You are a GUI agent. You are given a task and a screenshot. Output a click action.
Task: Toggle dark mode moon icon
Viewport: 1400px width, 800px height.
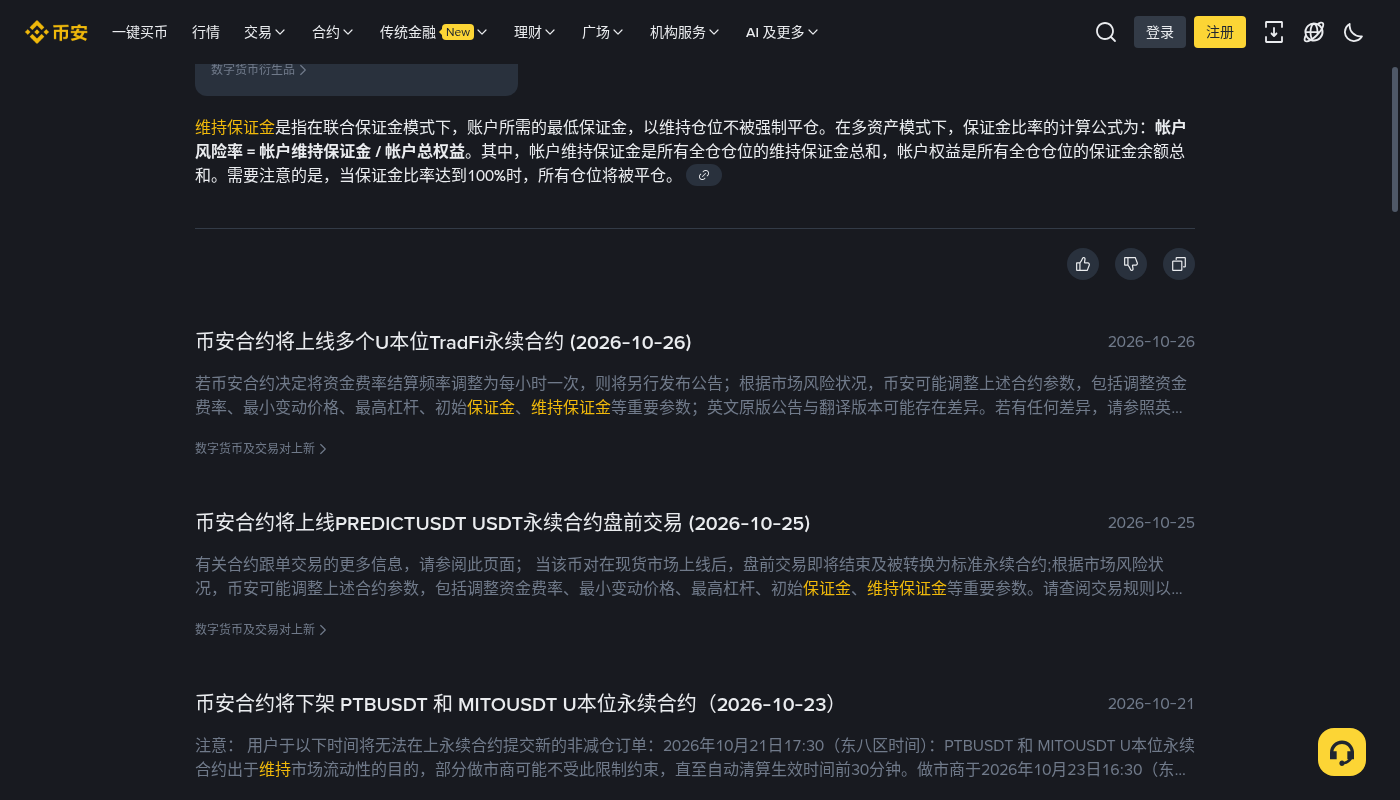pyautogui.click(x=1354, y=32)
